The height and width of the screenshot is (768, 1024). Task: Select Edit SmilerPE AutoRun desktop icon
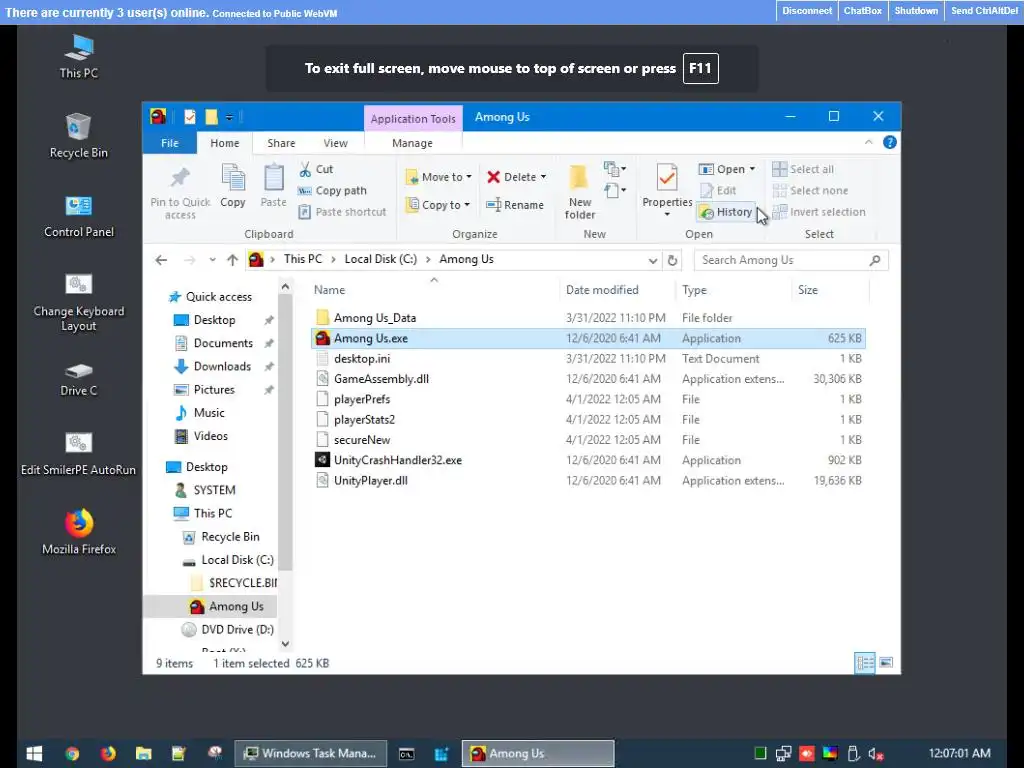[x=78, y=453]
